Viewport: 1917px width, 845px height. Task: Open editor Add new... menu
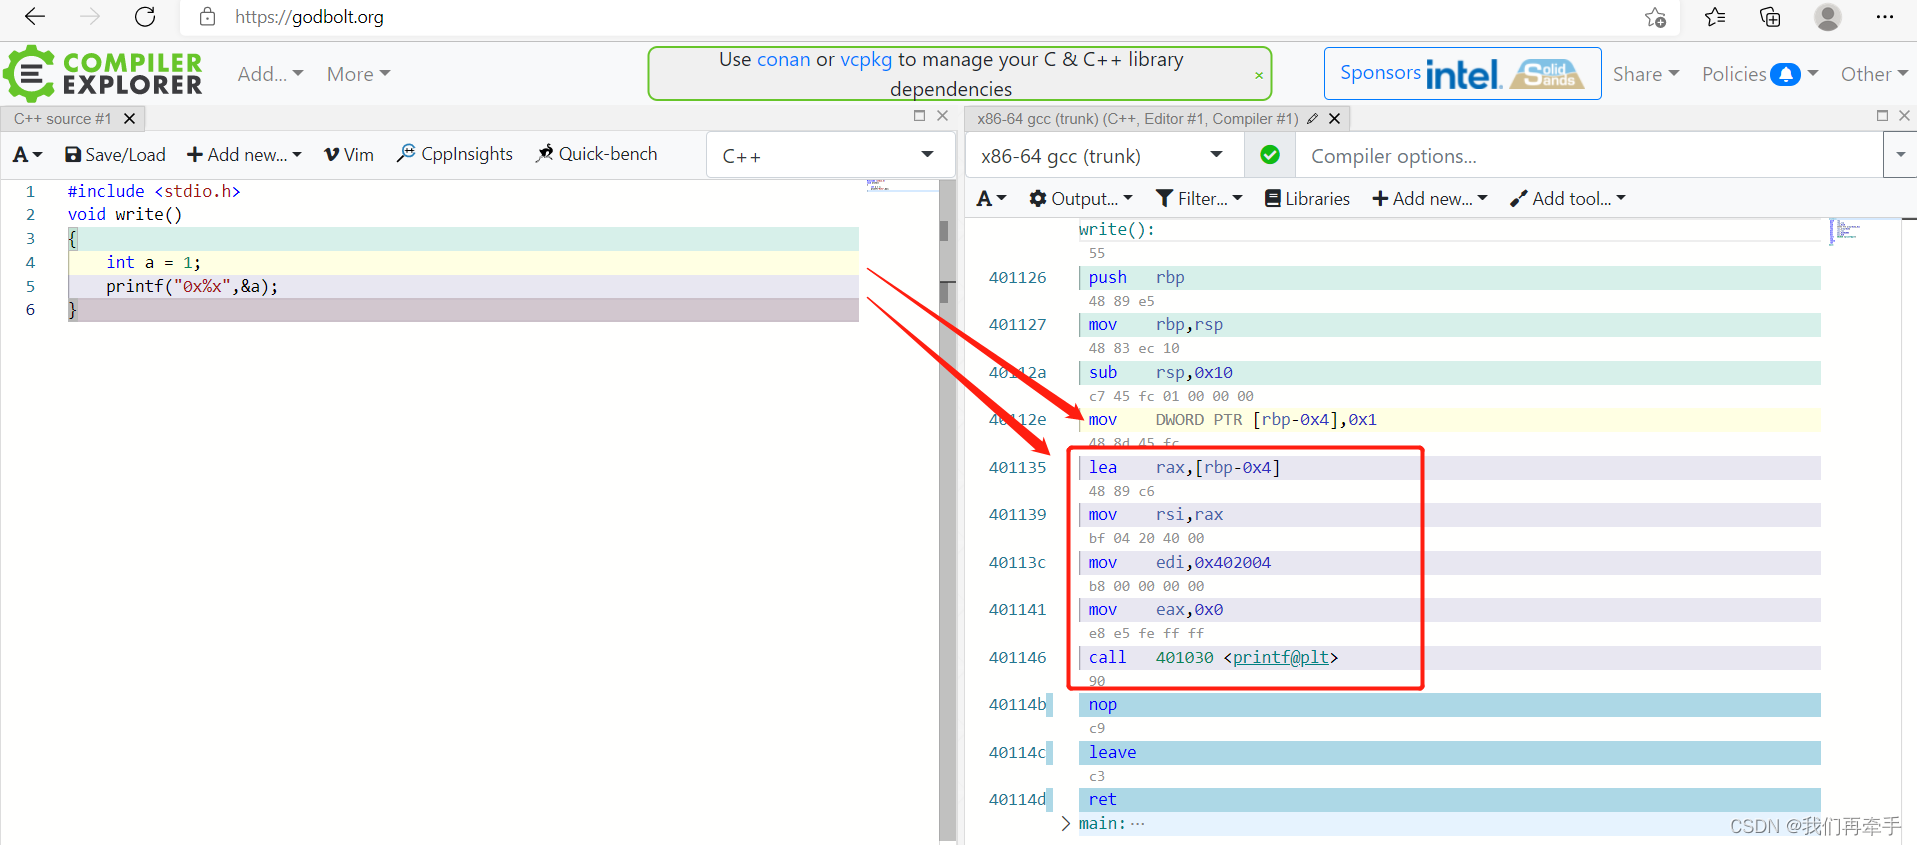244,154
